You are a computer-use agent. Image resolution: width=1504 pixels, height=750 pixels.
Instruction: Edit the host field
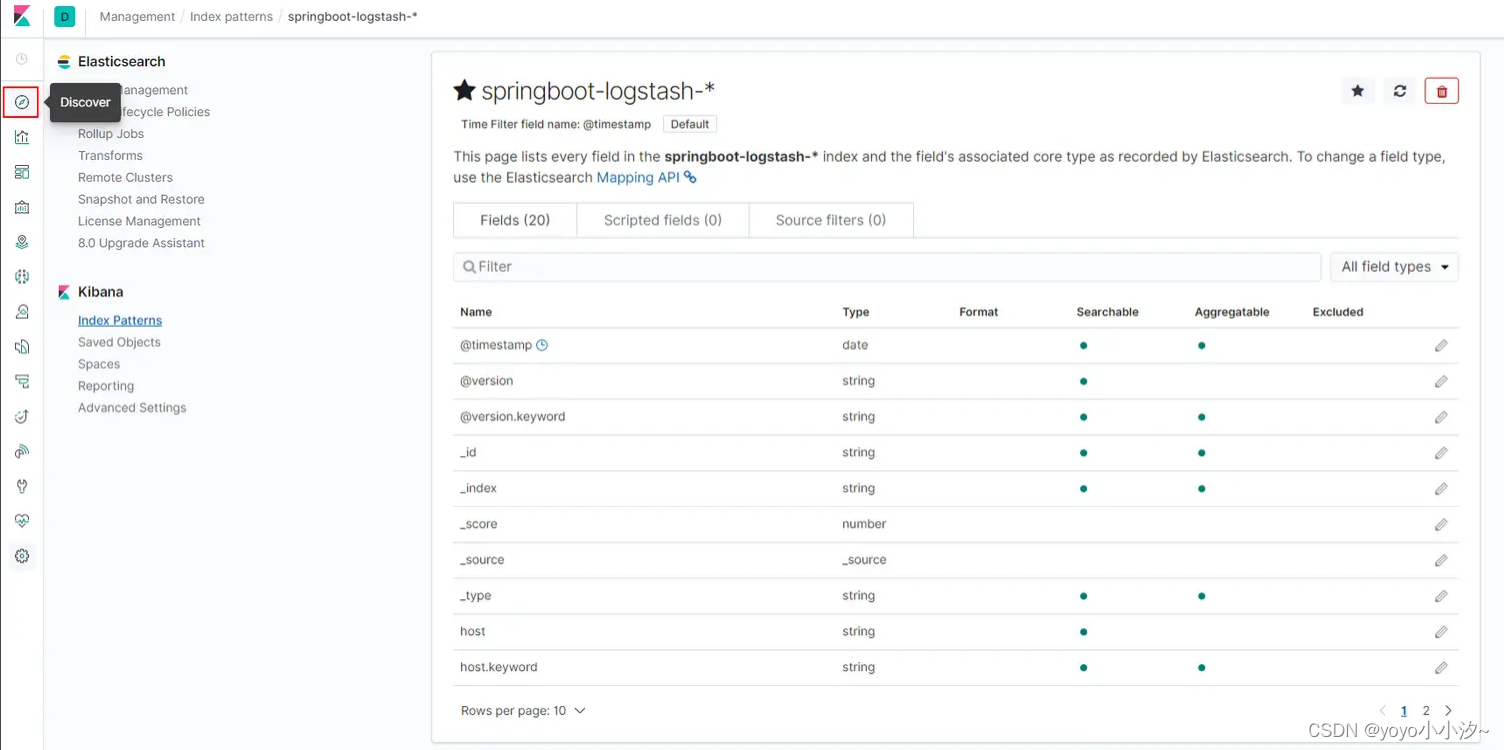pyautogui.click(x=1441, y=632)
